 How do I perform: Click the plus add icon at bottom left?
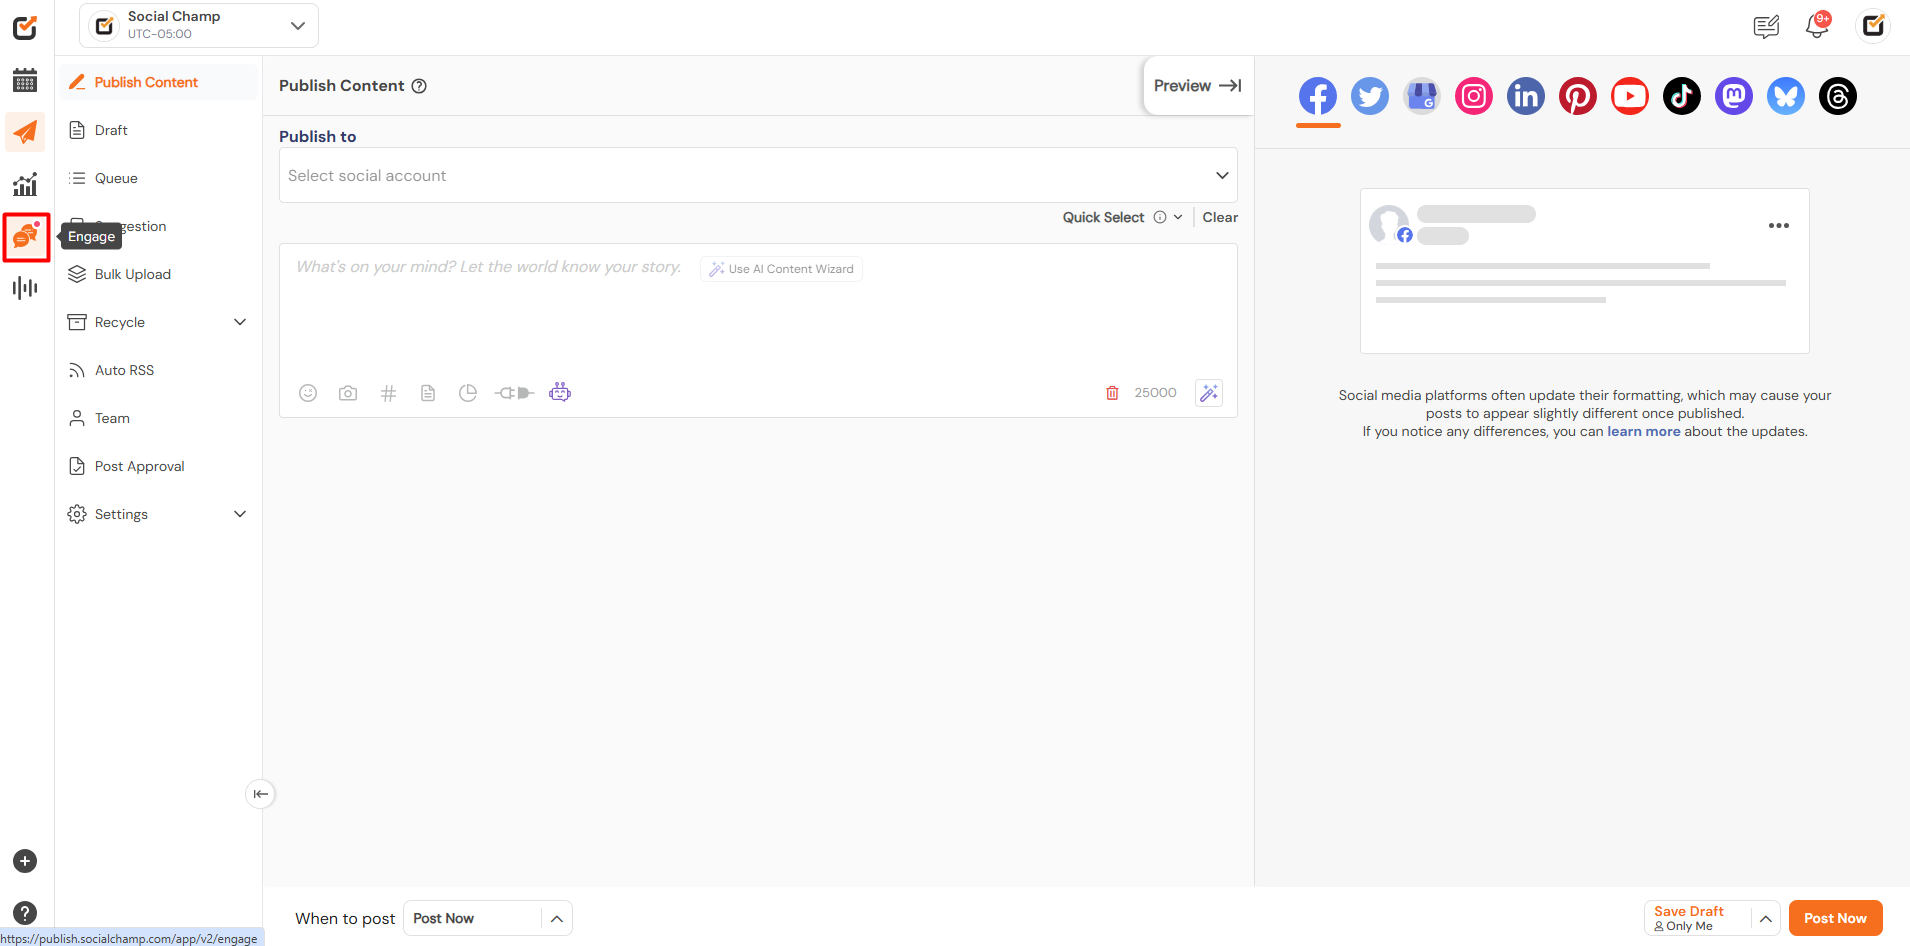click(25, 861)
